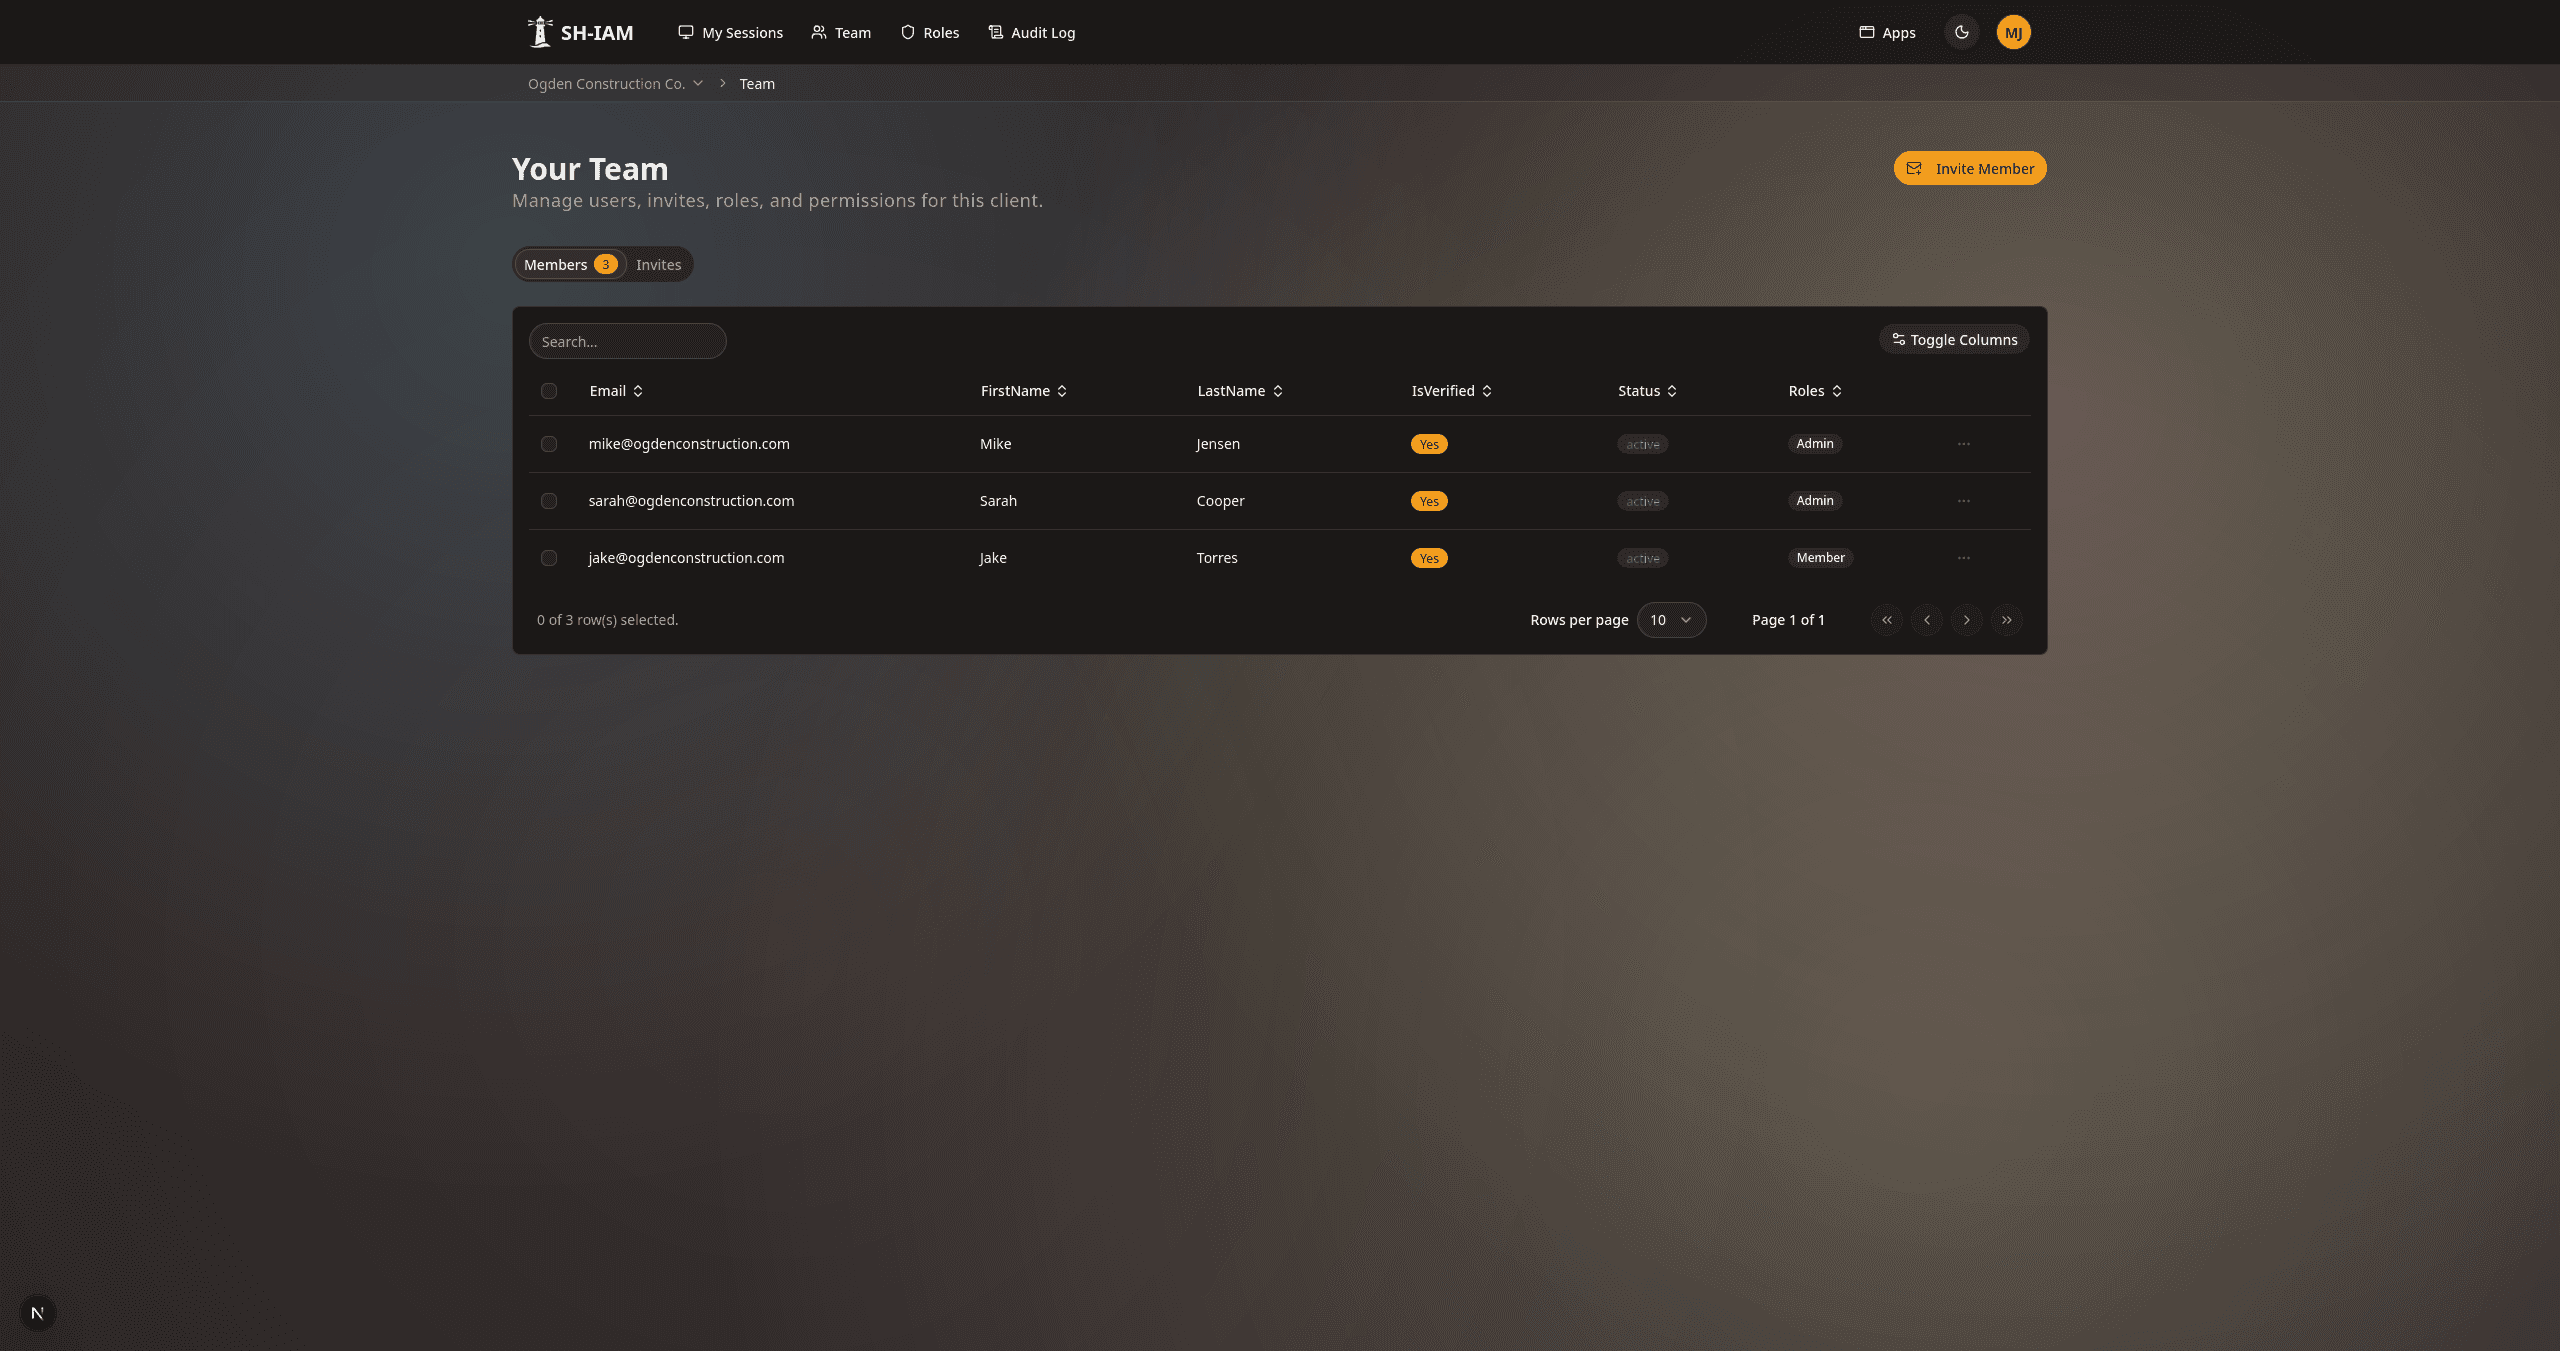Jump to last page with double-chevron icon

coord(2007,620)
